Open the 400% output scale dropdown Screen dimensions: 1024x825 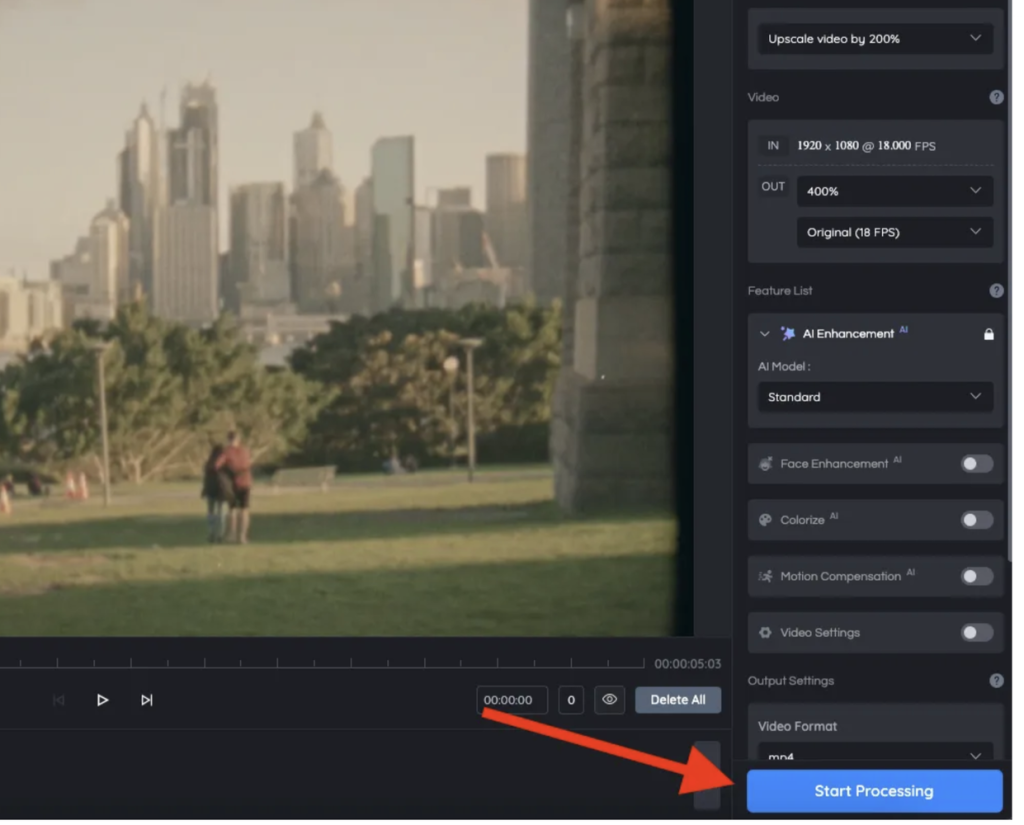(894, 191)
